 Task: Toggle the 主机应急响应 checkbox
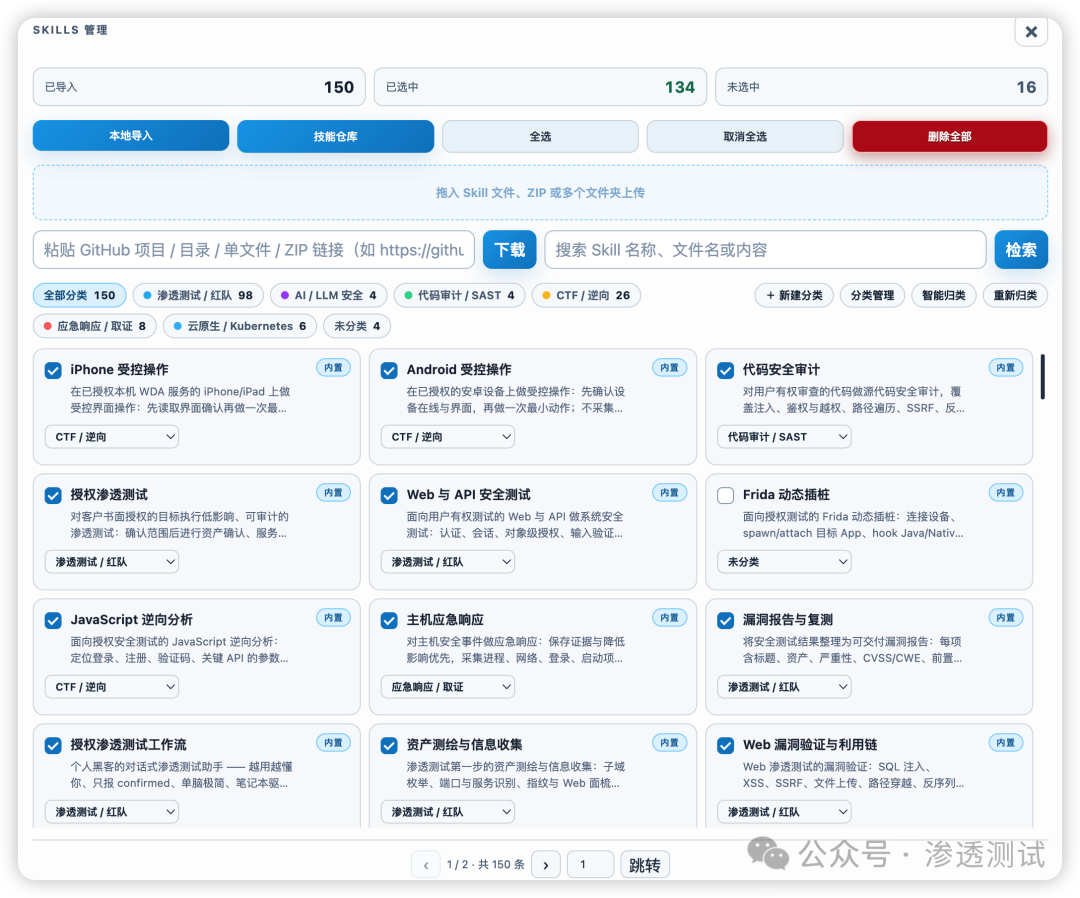pyautogui.click(x=389, y=620)
